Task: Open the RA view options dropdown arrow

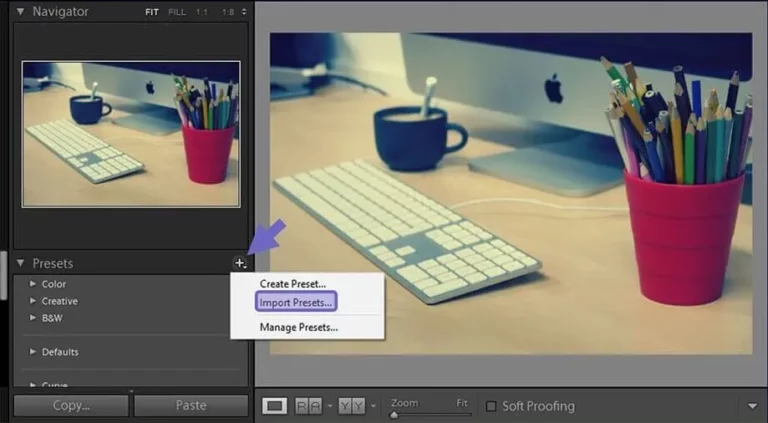Action: (x=330, y=406)
